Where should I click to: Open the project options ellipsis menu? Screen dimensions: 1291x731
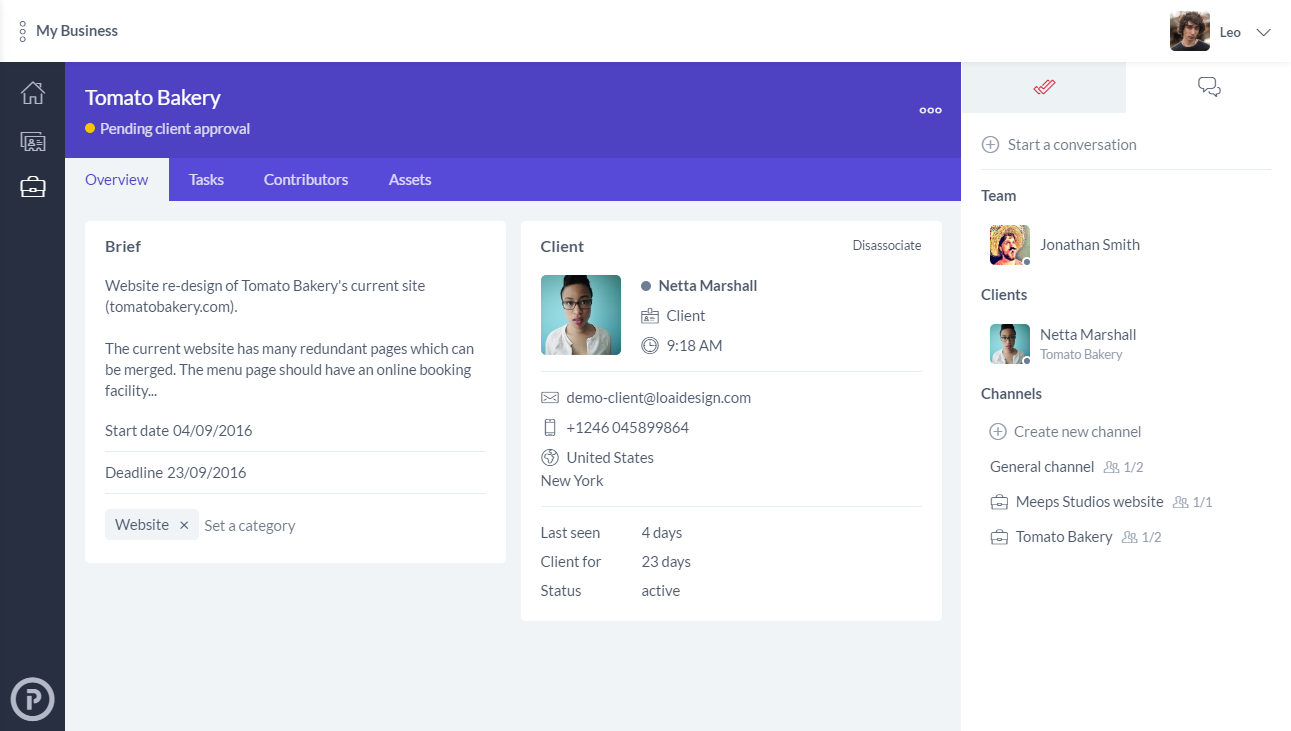point(930,110)
